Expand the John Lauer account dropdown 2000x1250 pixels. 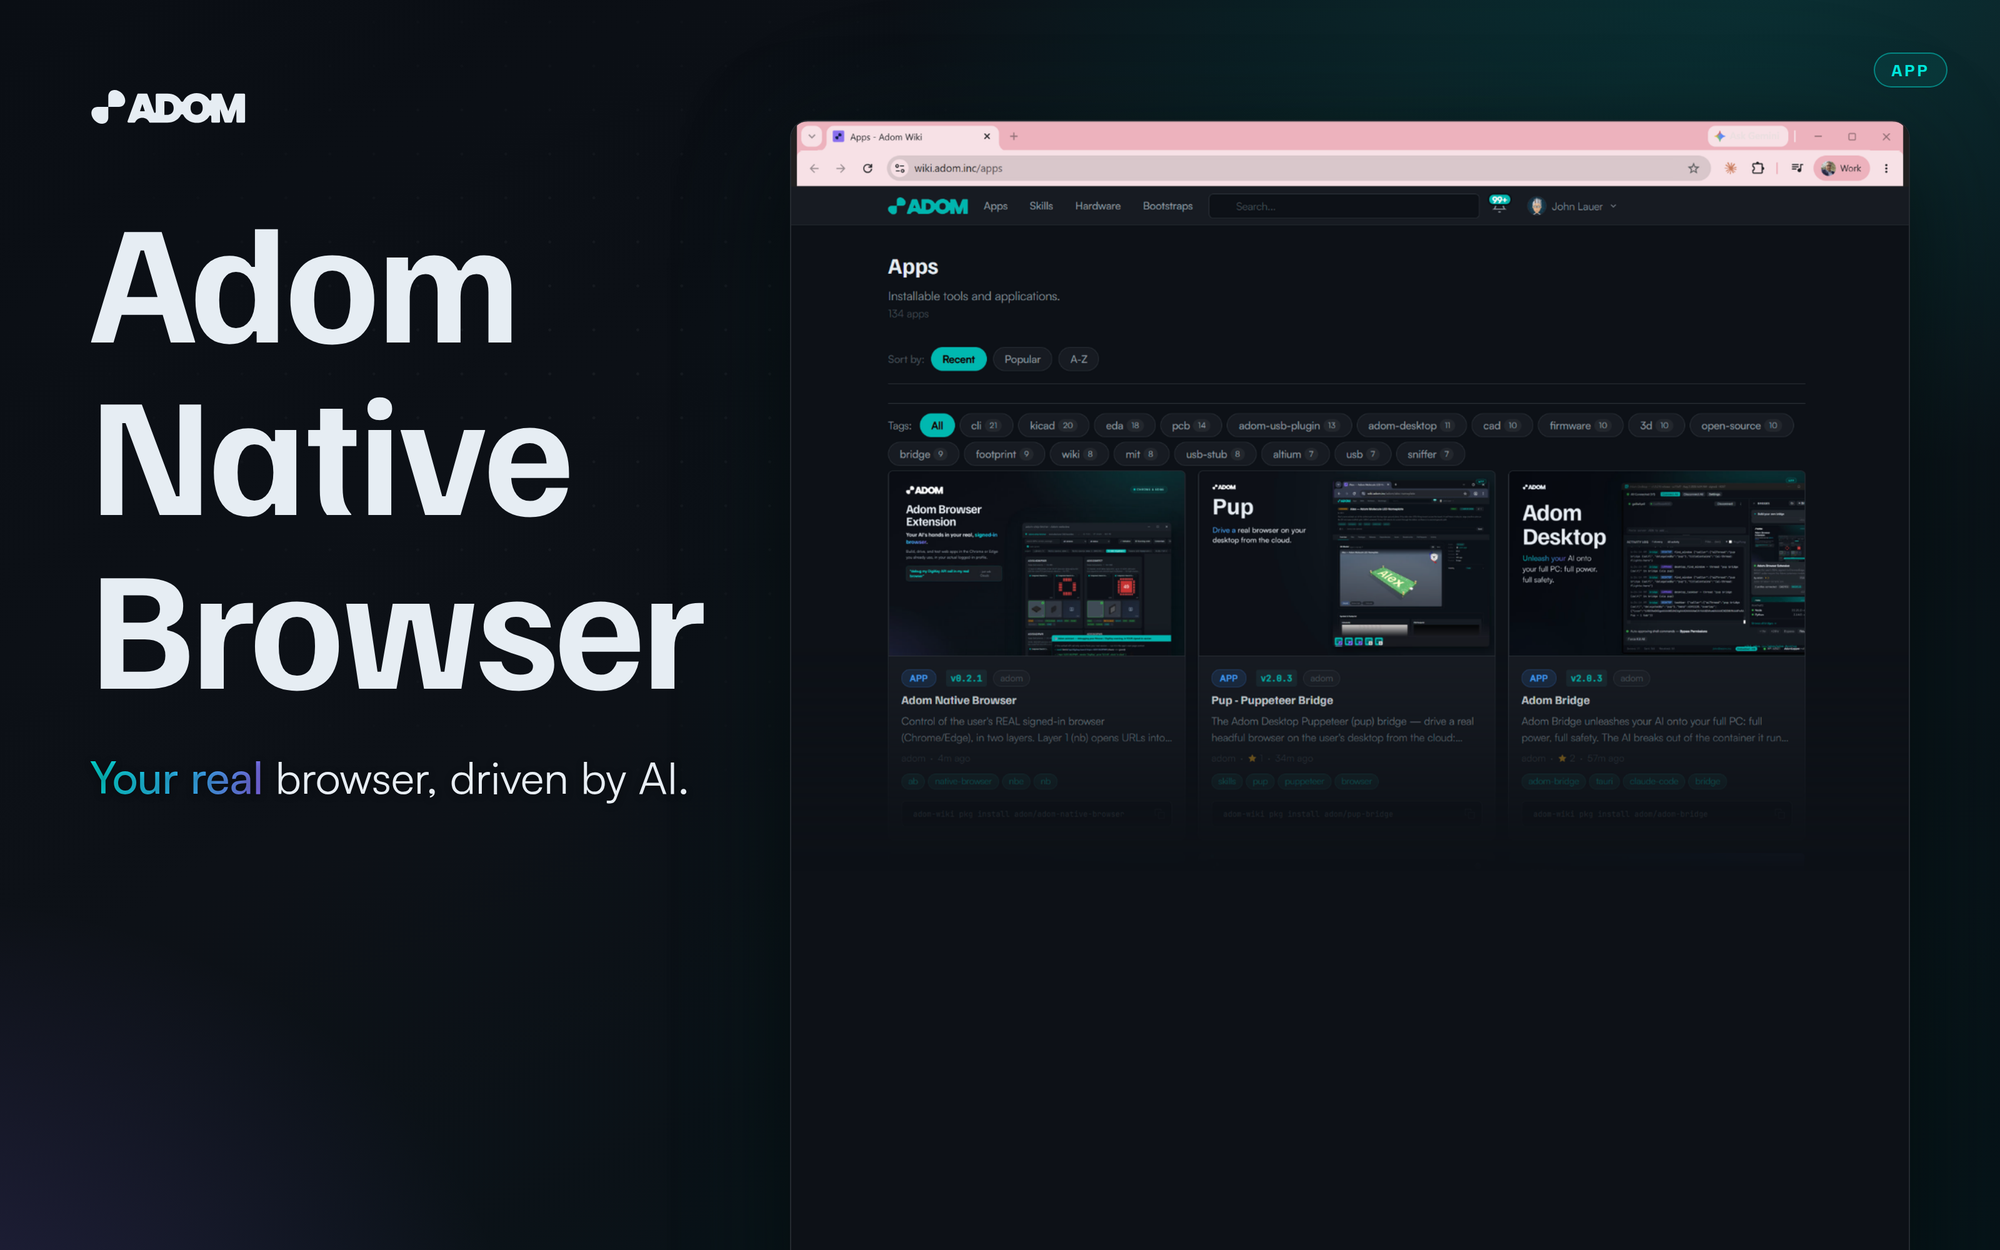(1613, 206)
